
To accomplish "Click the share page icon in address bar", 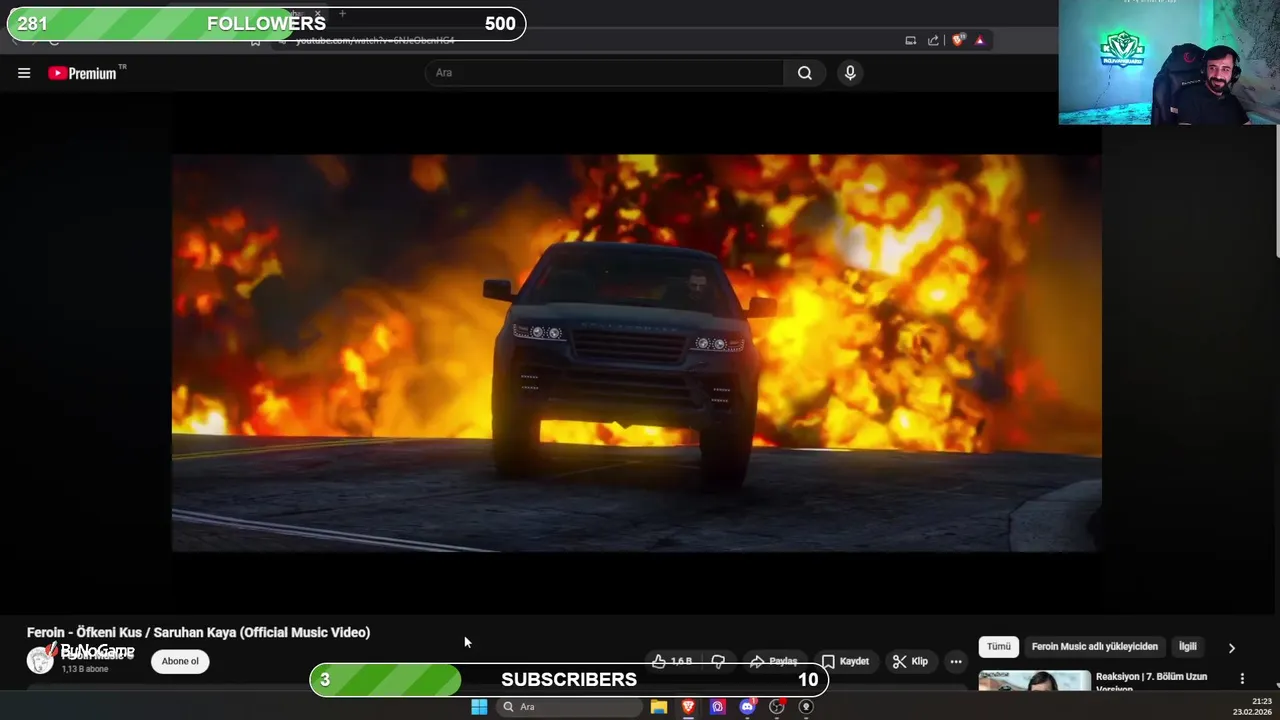I will pos(933,40).
